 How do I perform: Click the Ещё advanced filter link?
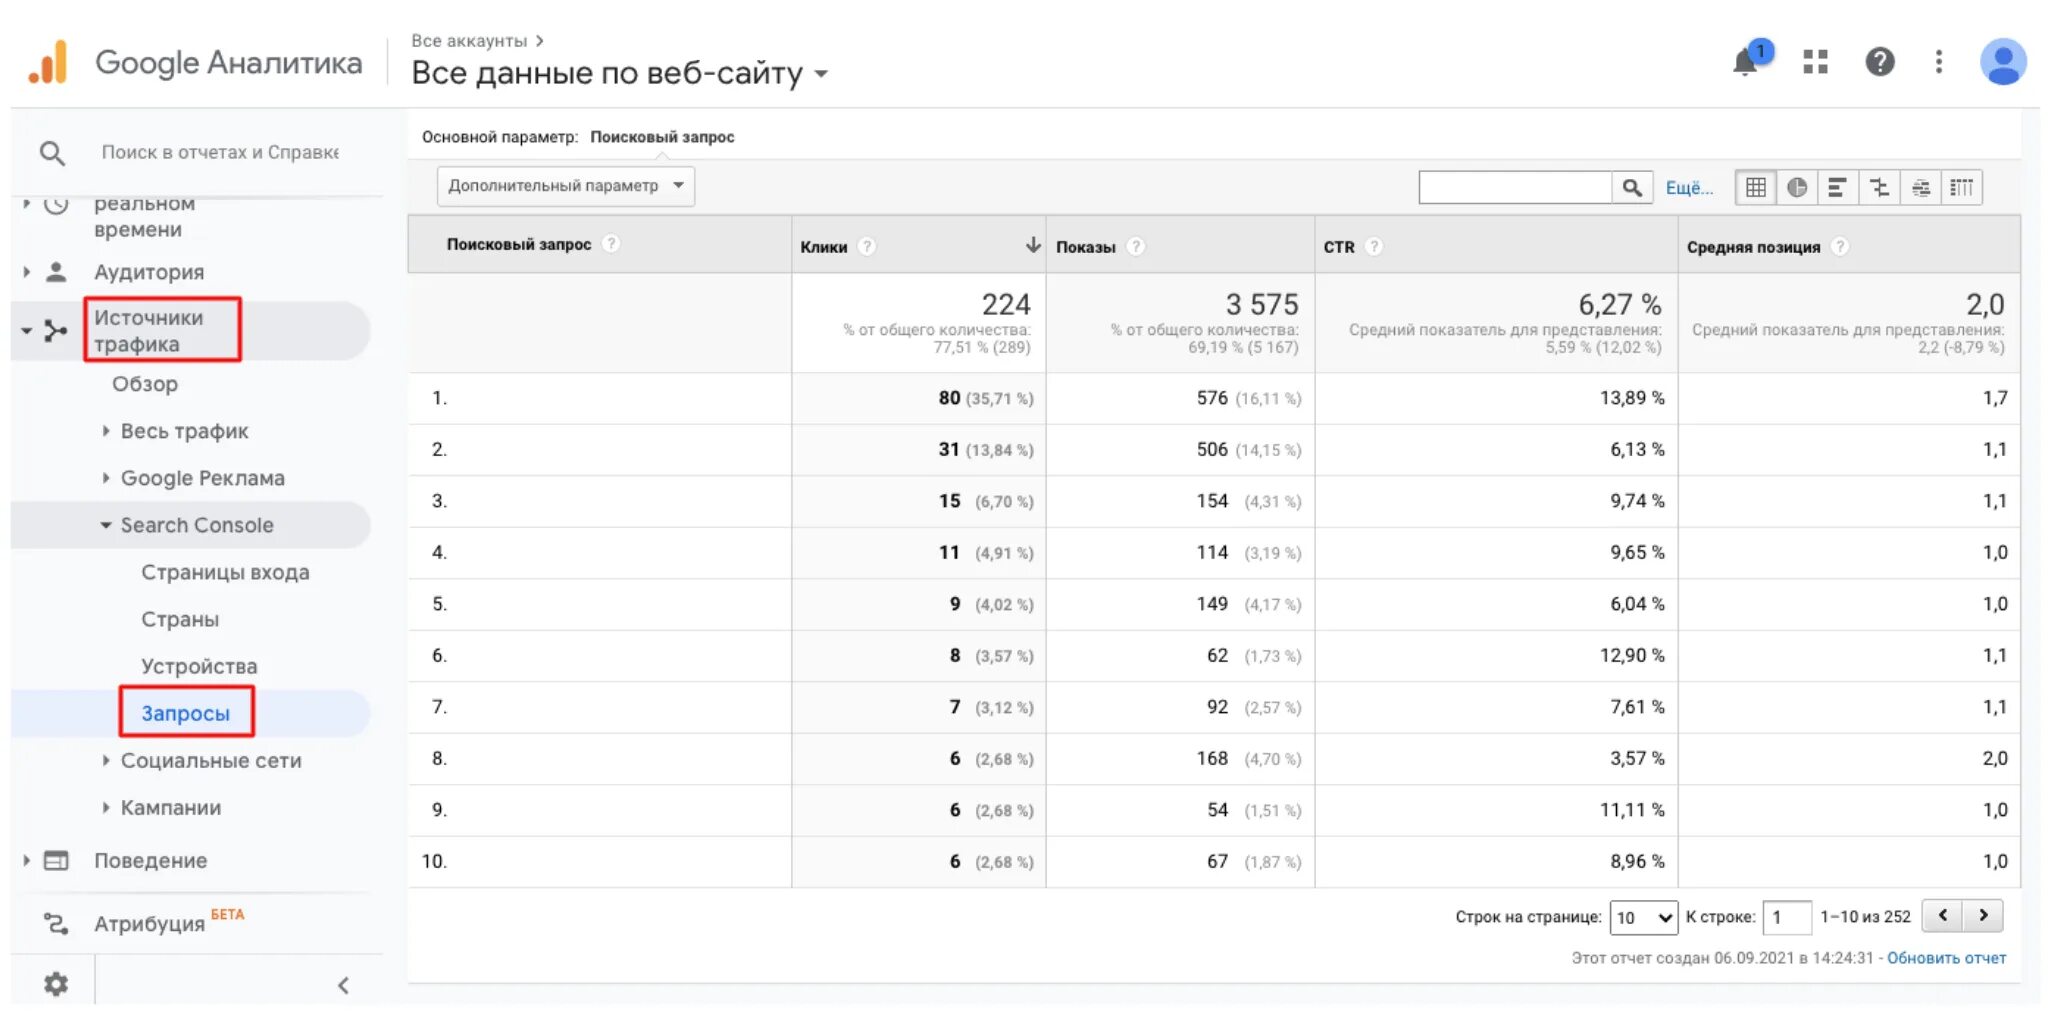[x=1689, y=188]
